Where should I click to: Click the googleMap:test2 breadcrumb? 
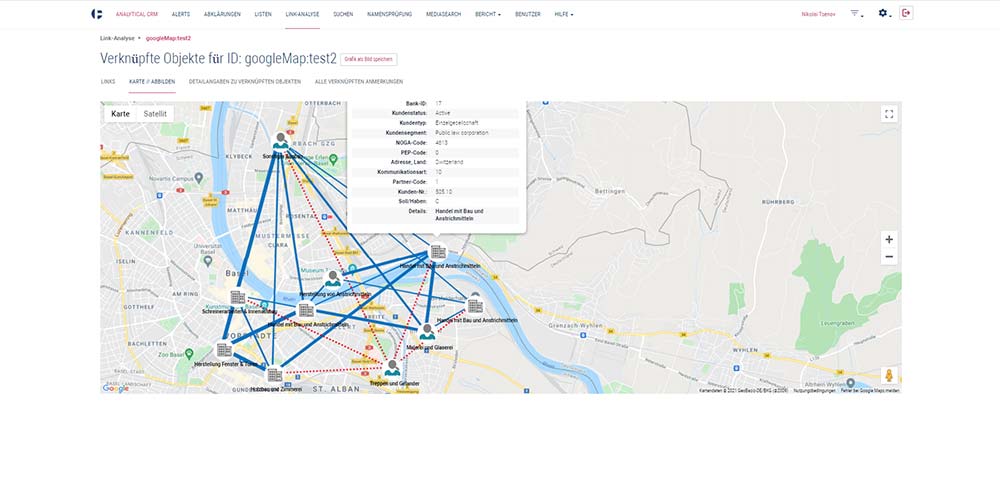(168, 38)
